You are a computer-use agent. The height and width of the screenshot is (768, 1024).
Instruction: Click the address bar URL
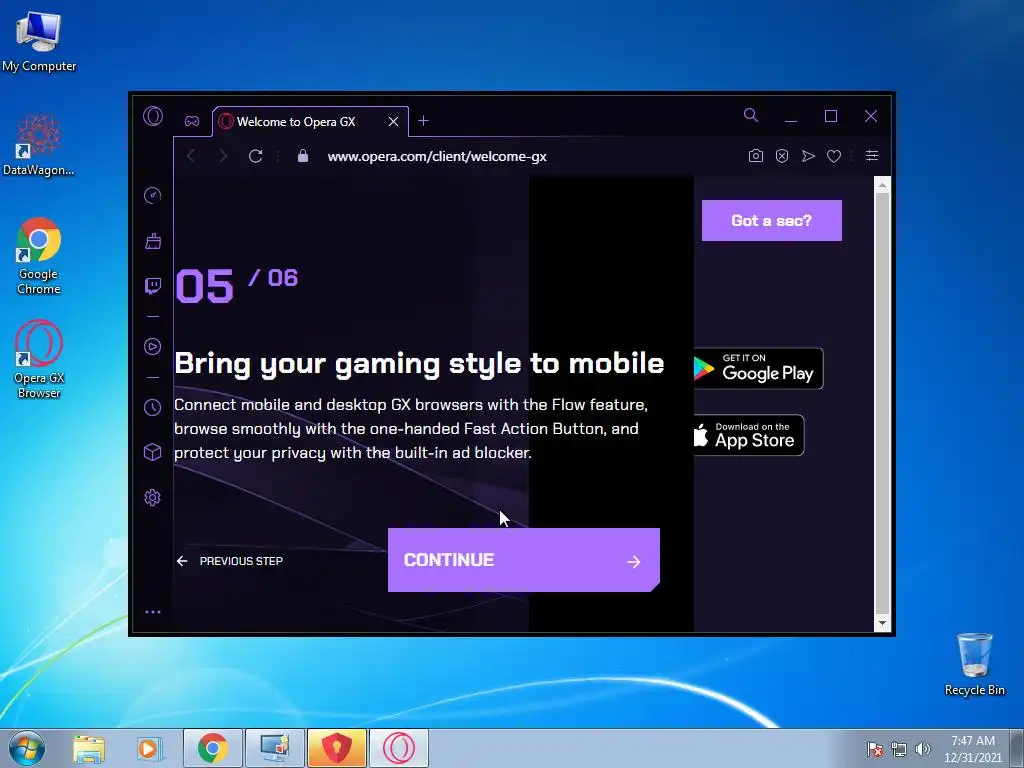tap(437, 157)
